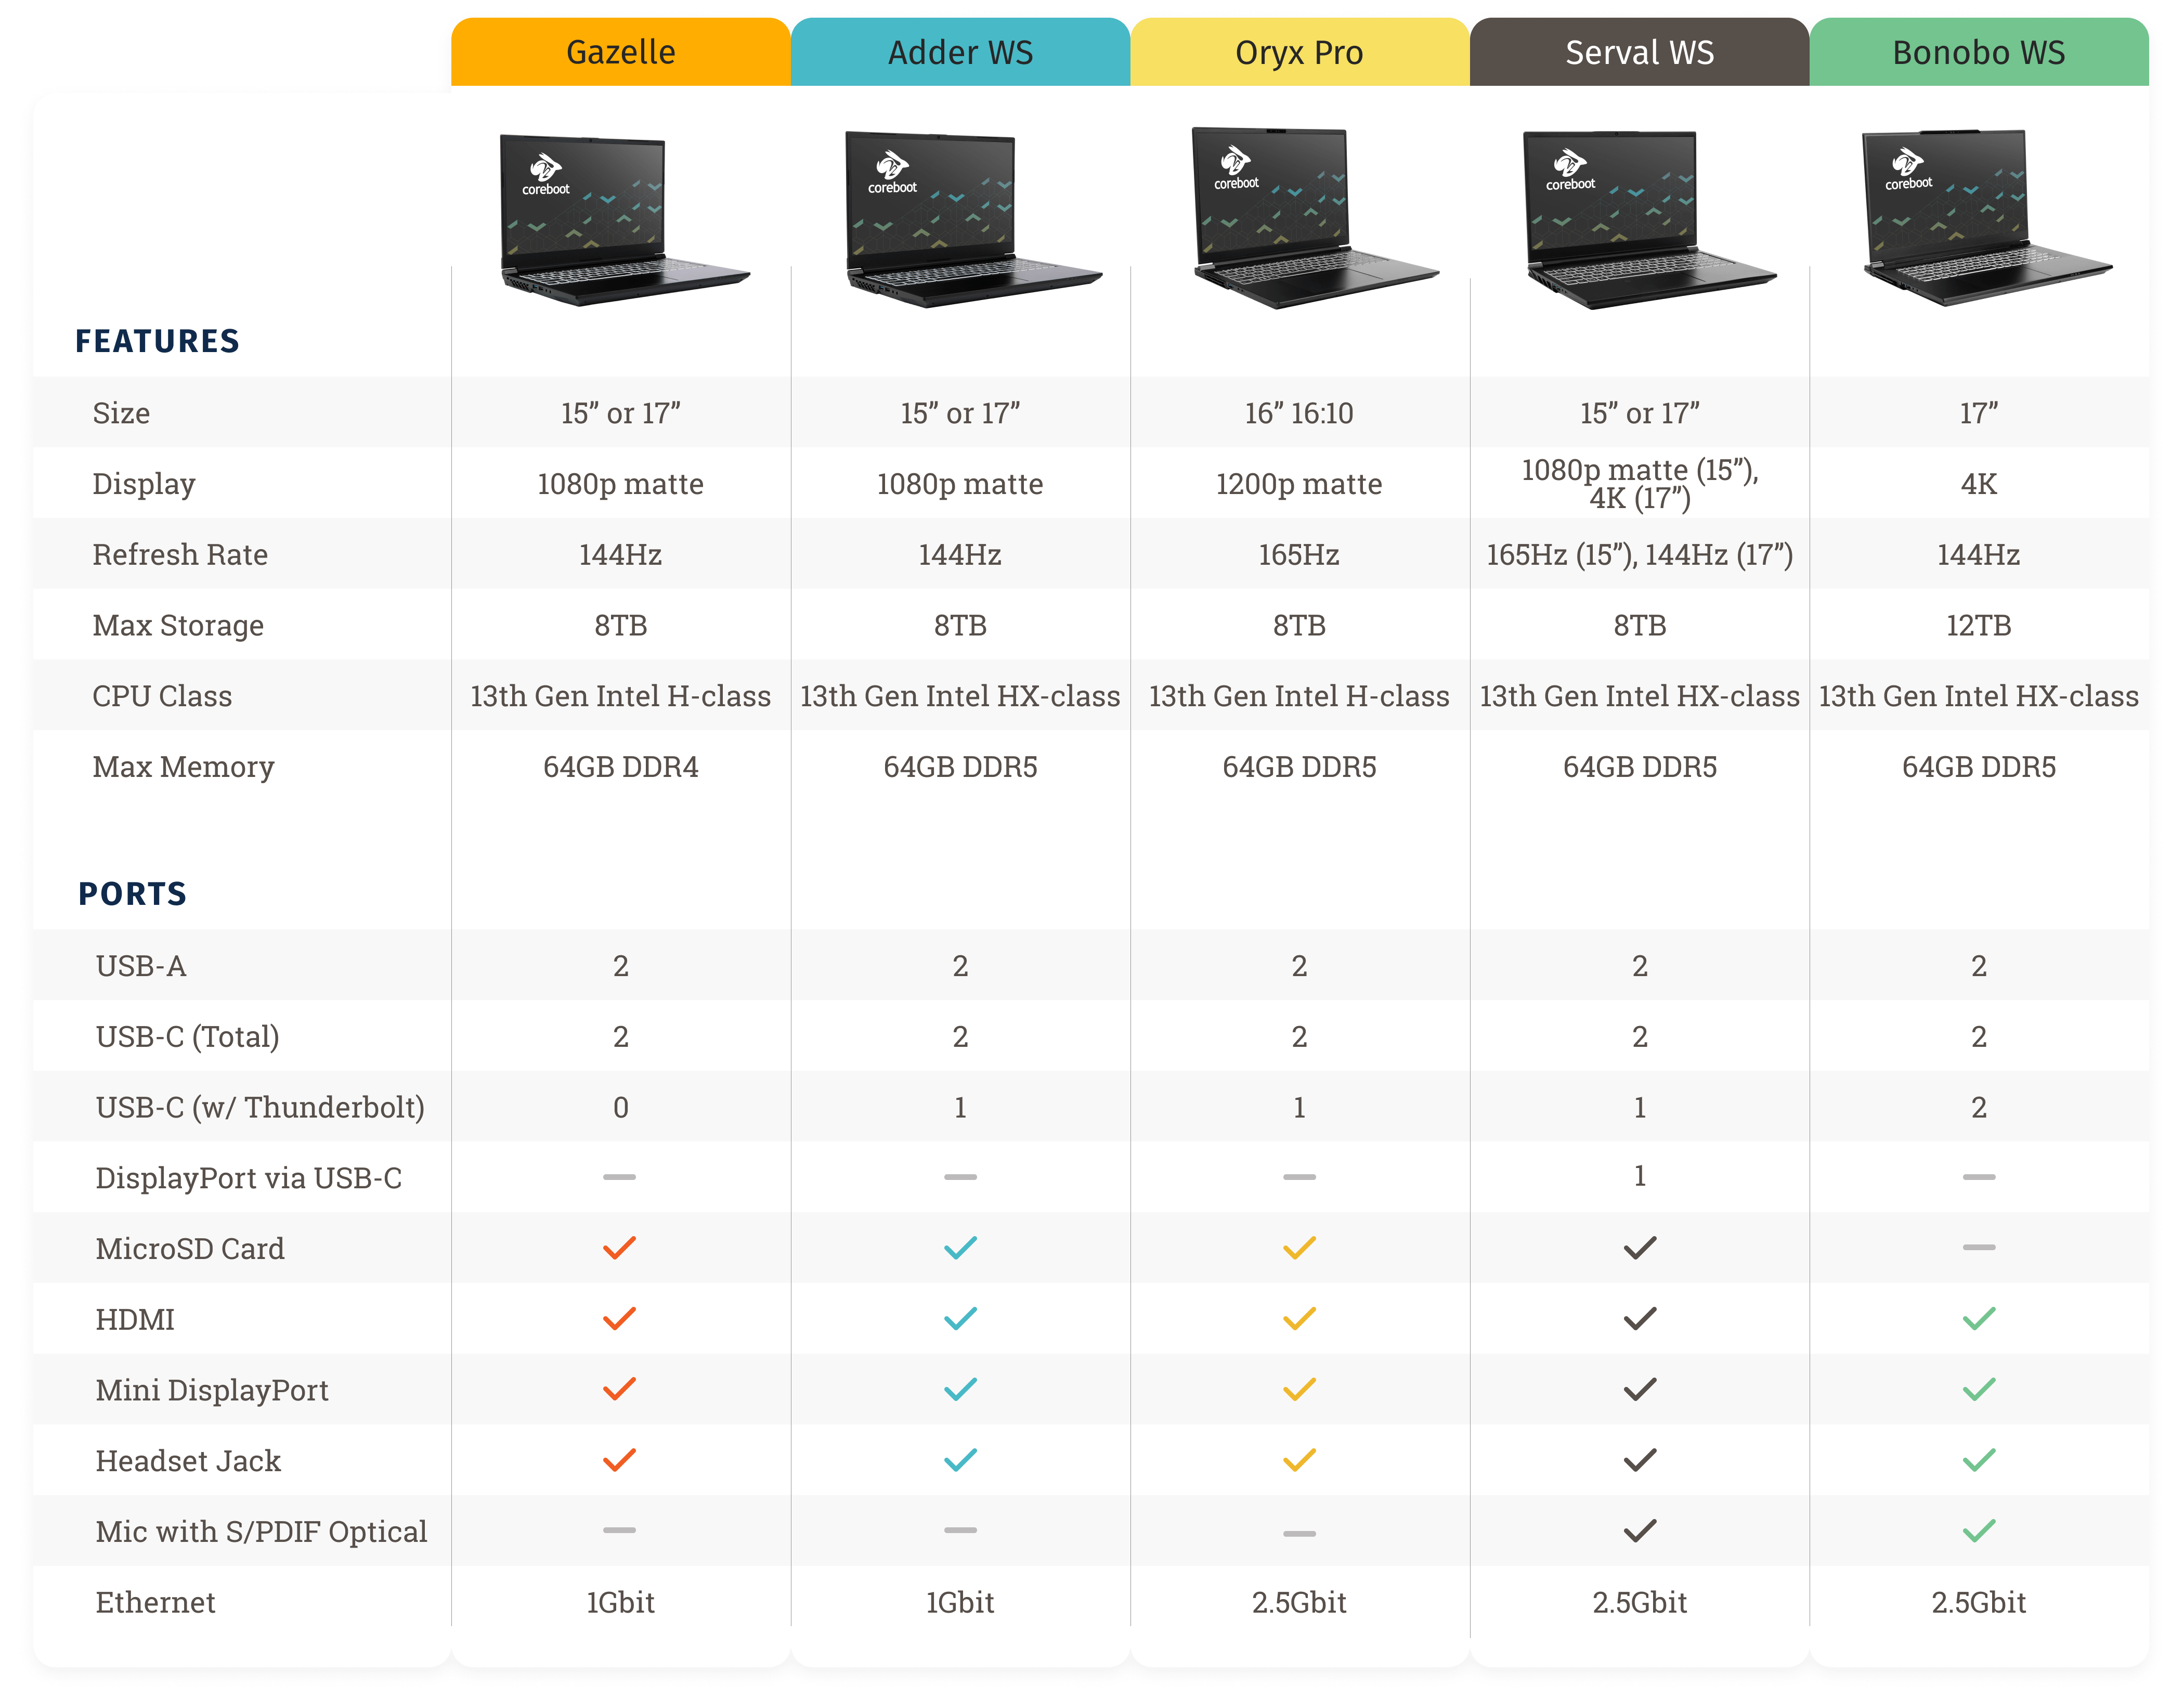Viewport: 2184px width, 1700px height.
Task: Click the Mic with S/PDIF Optical label
Action: click(261, 1531)
